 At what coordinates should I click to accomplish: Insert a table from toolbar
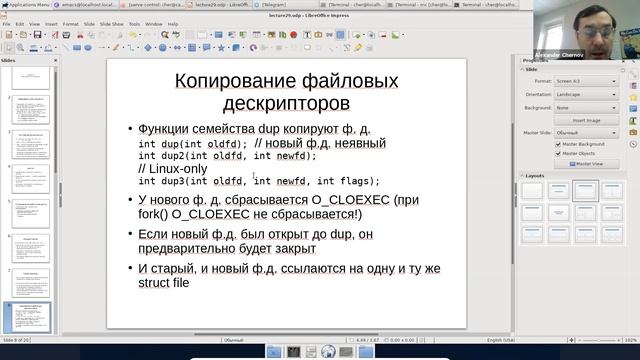[x=256, y=35]
